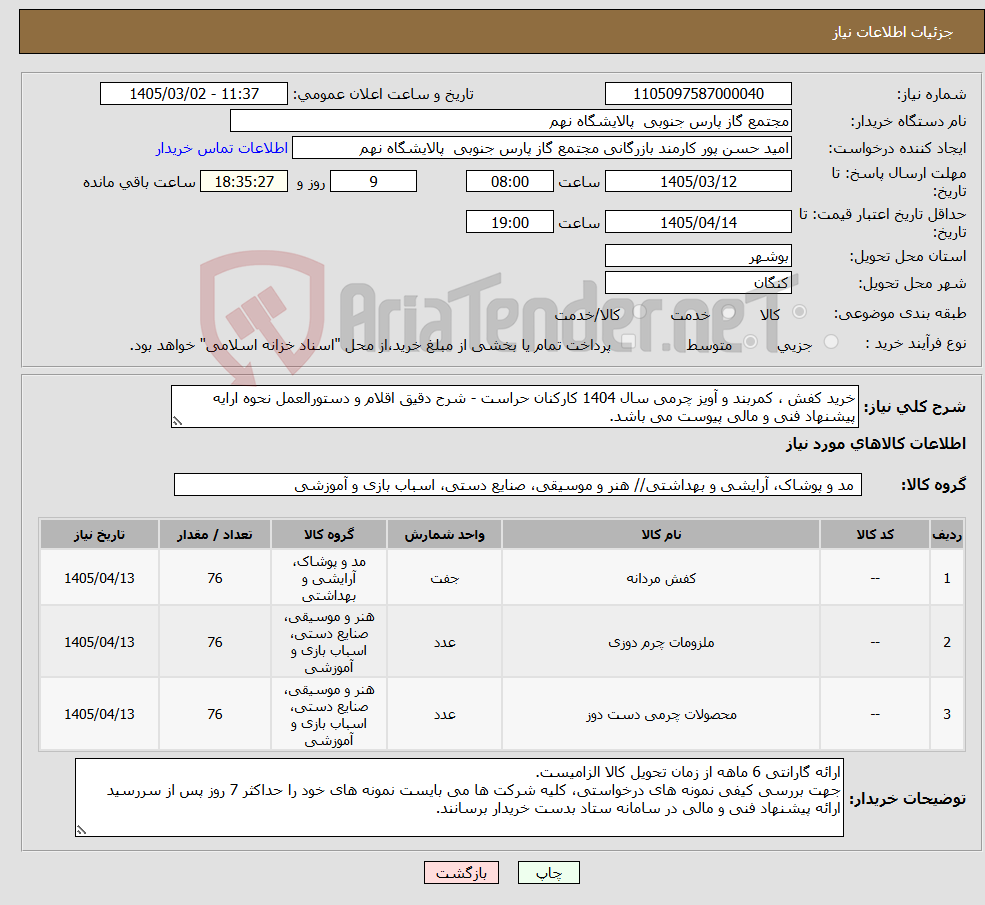Click the reply deadline date 1405/03/12 field
This screenshot has height=905, width=985.
click(698, 182)
